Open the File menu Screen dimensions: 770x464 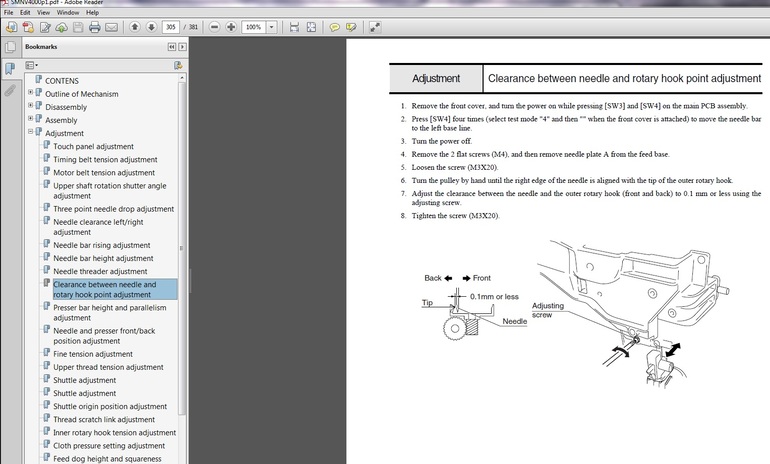(x=9, y=12)
